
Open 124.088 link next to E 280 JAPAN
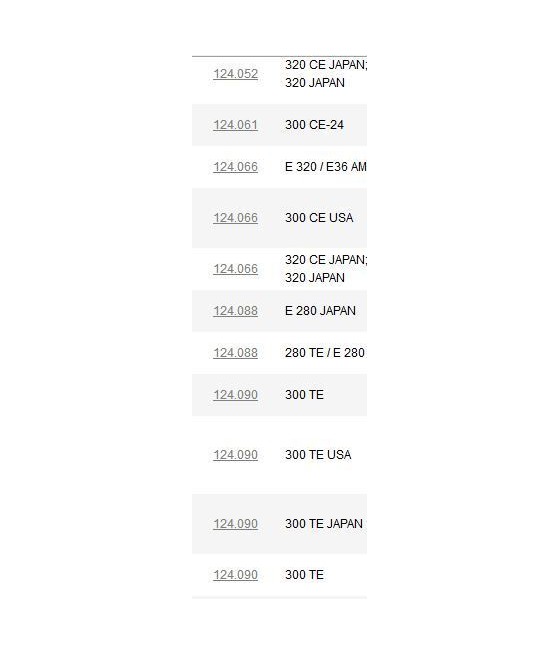(x=236, y=311)
